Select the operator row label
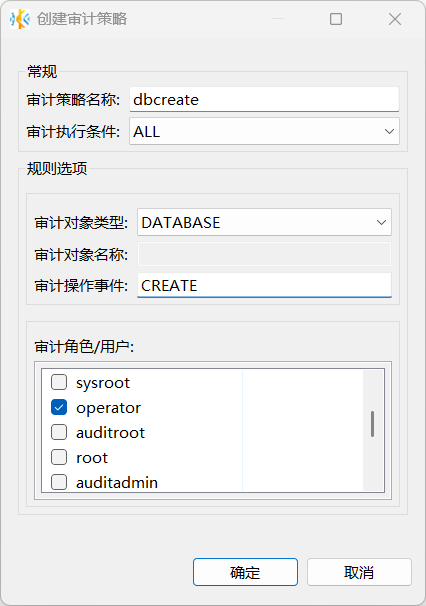Viewport: 426px width, 606px height. (x=109, y=408)
